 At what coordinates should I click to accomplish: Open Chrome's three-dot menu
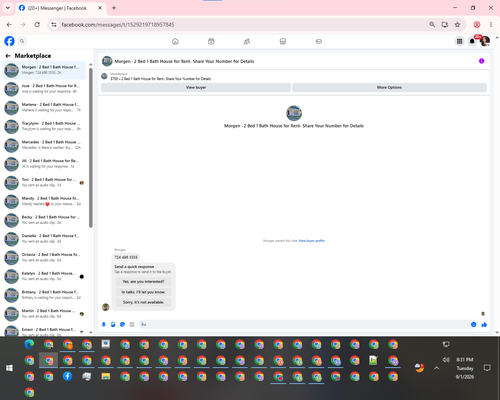[491, 24]
